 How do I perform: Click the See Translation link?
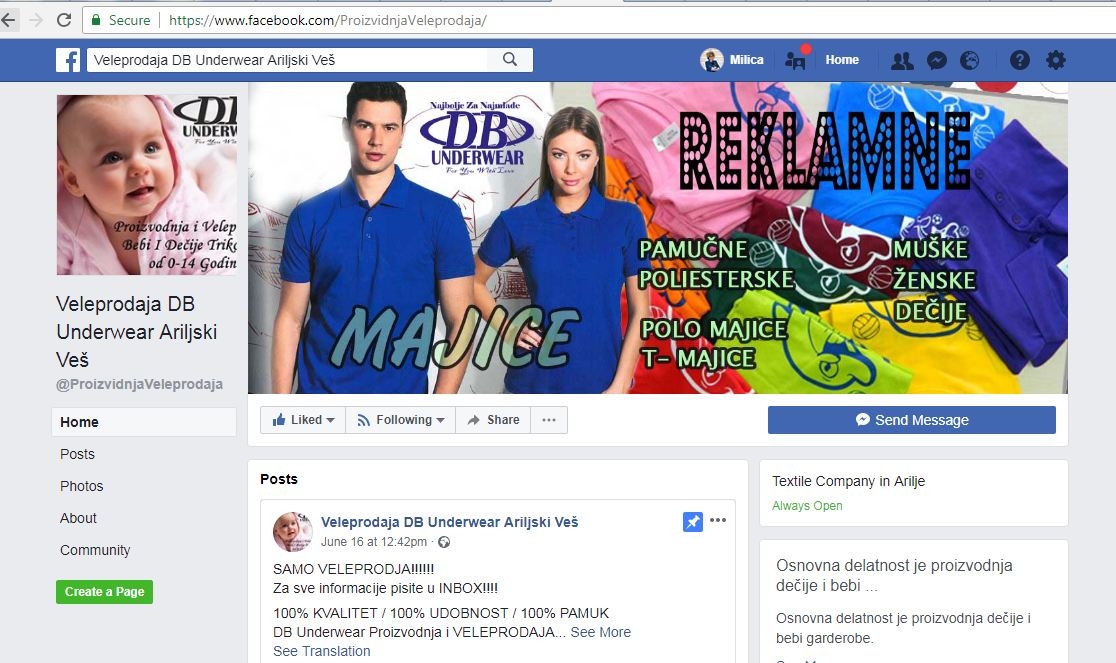[x=322, y=651]
